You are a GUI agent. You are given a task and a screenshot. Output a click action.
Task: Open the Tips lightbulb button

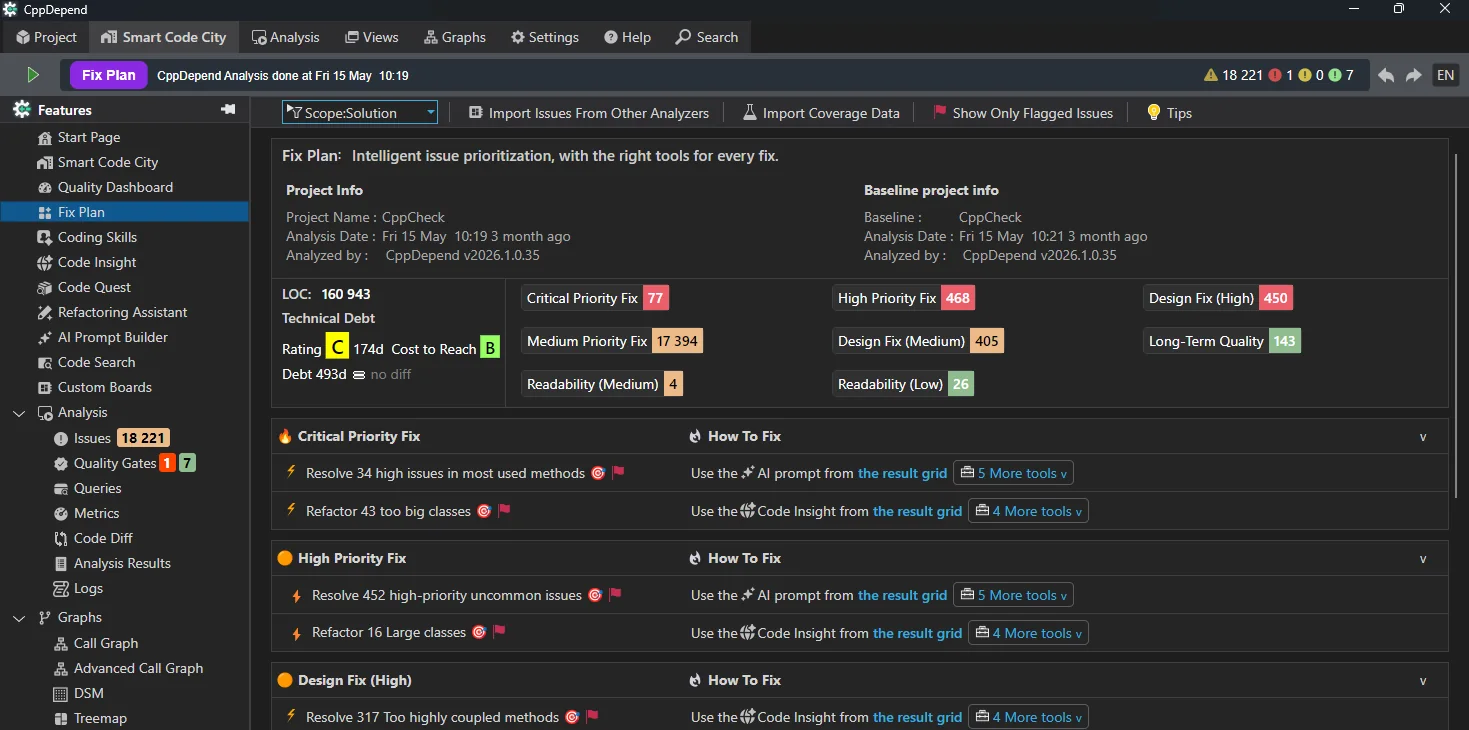1169,113
